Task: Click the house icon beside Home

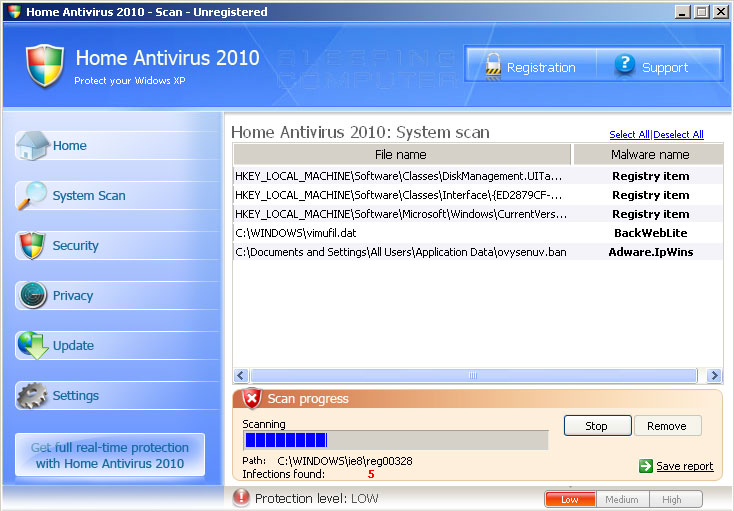Action: tap(32, 146)
